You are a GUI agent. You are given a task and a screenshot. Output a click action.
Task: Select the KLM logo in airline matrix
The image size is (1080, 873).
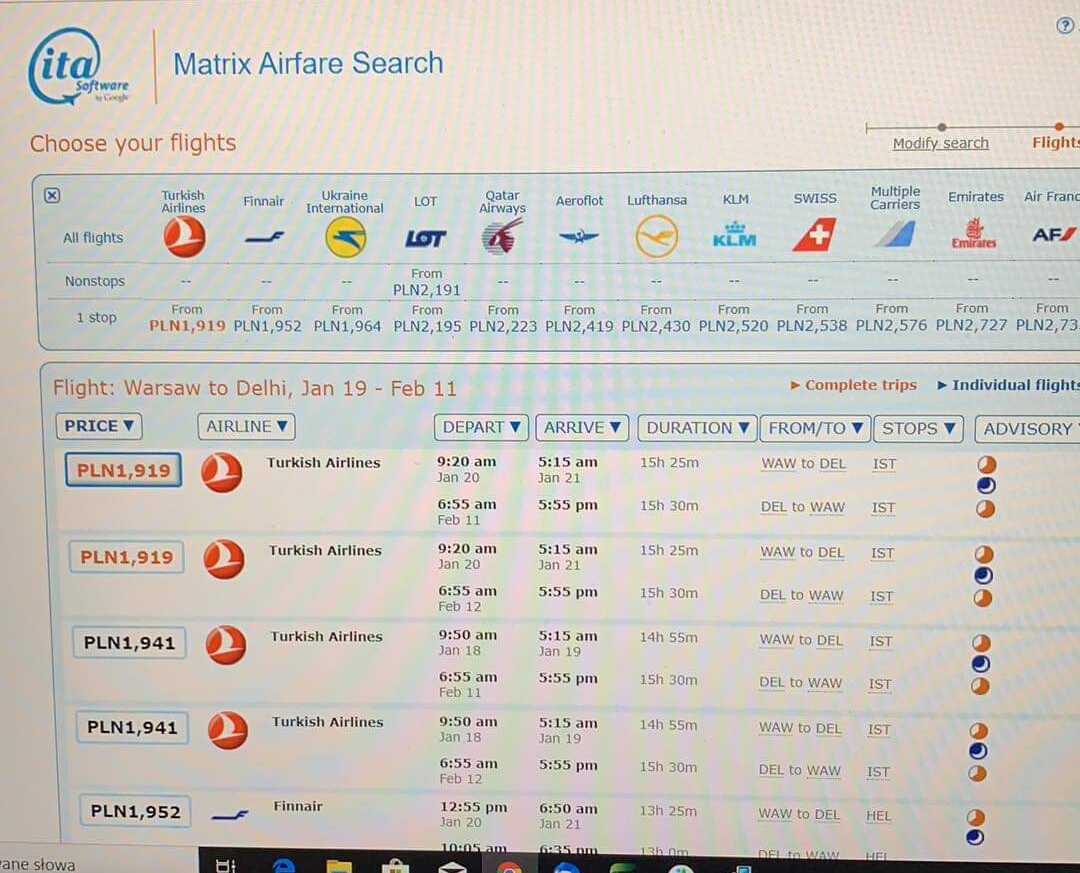pyautogui.click(x=734, y=234)
